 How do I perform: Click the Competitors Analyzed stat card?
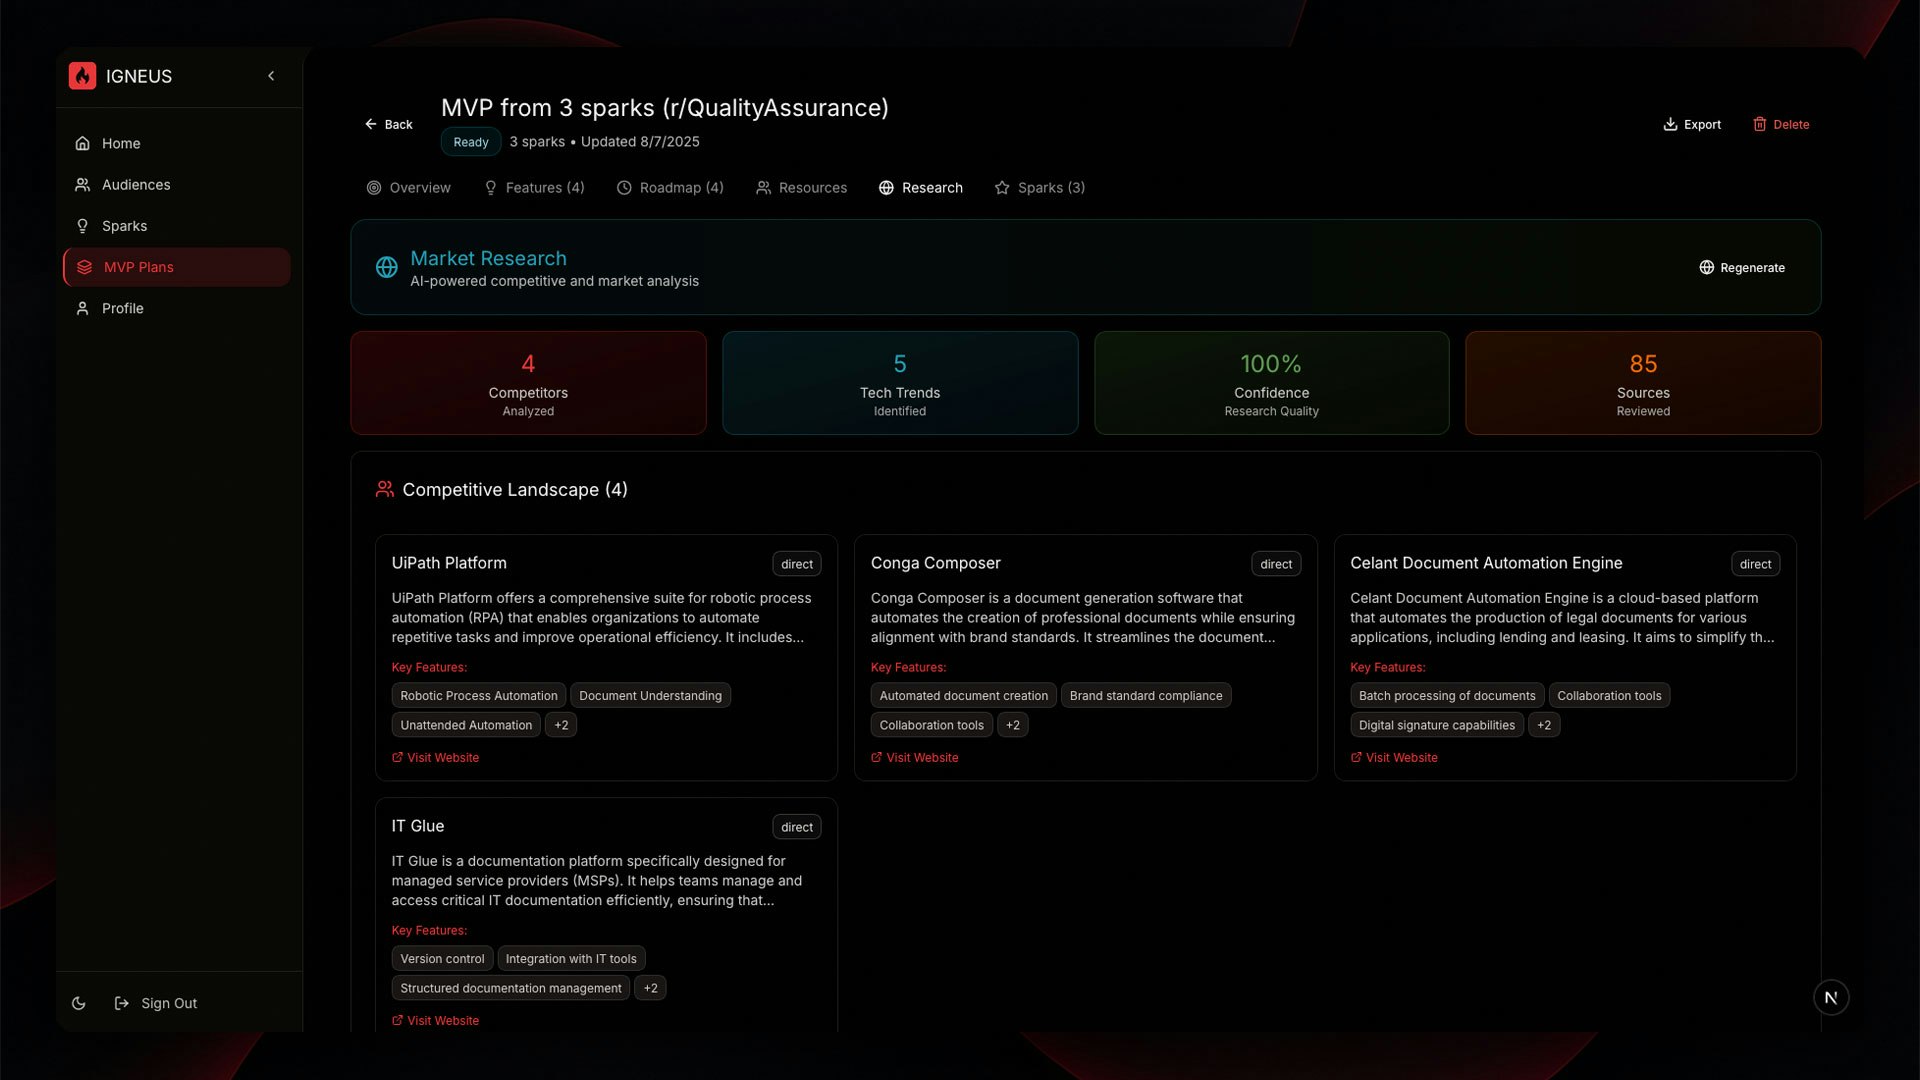click(x=528, y=383)
